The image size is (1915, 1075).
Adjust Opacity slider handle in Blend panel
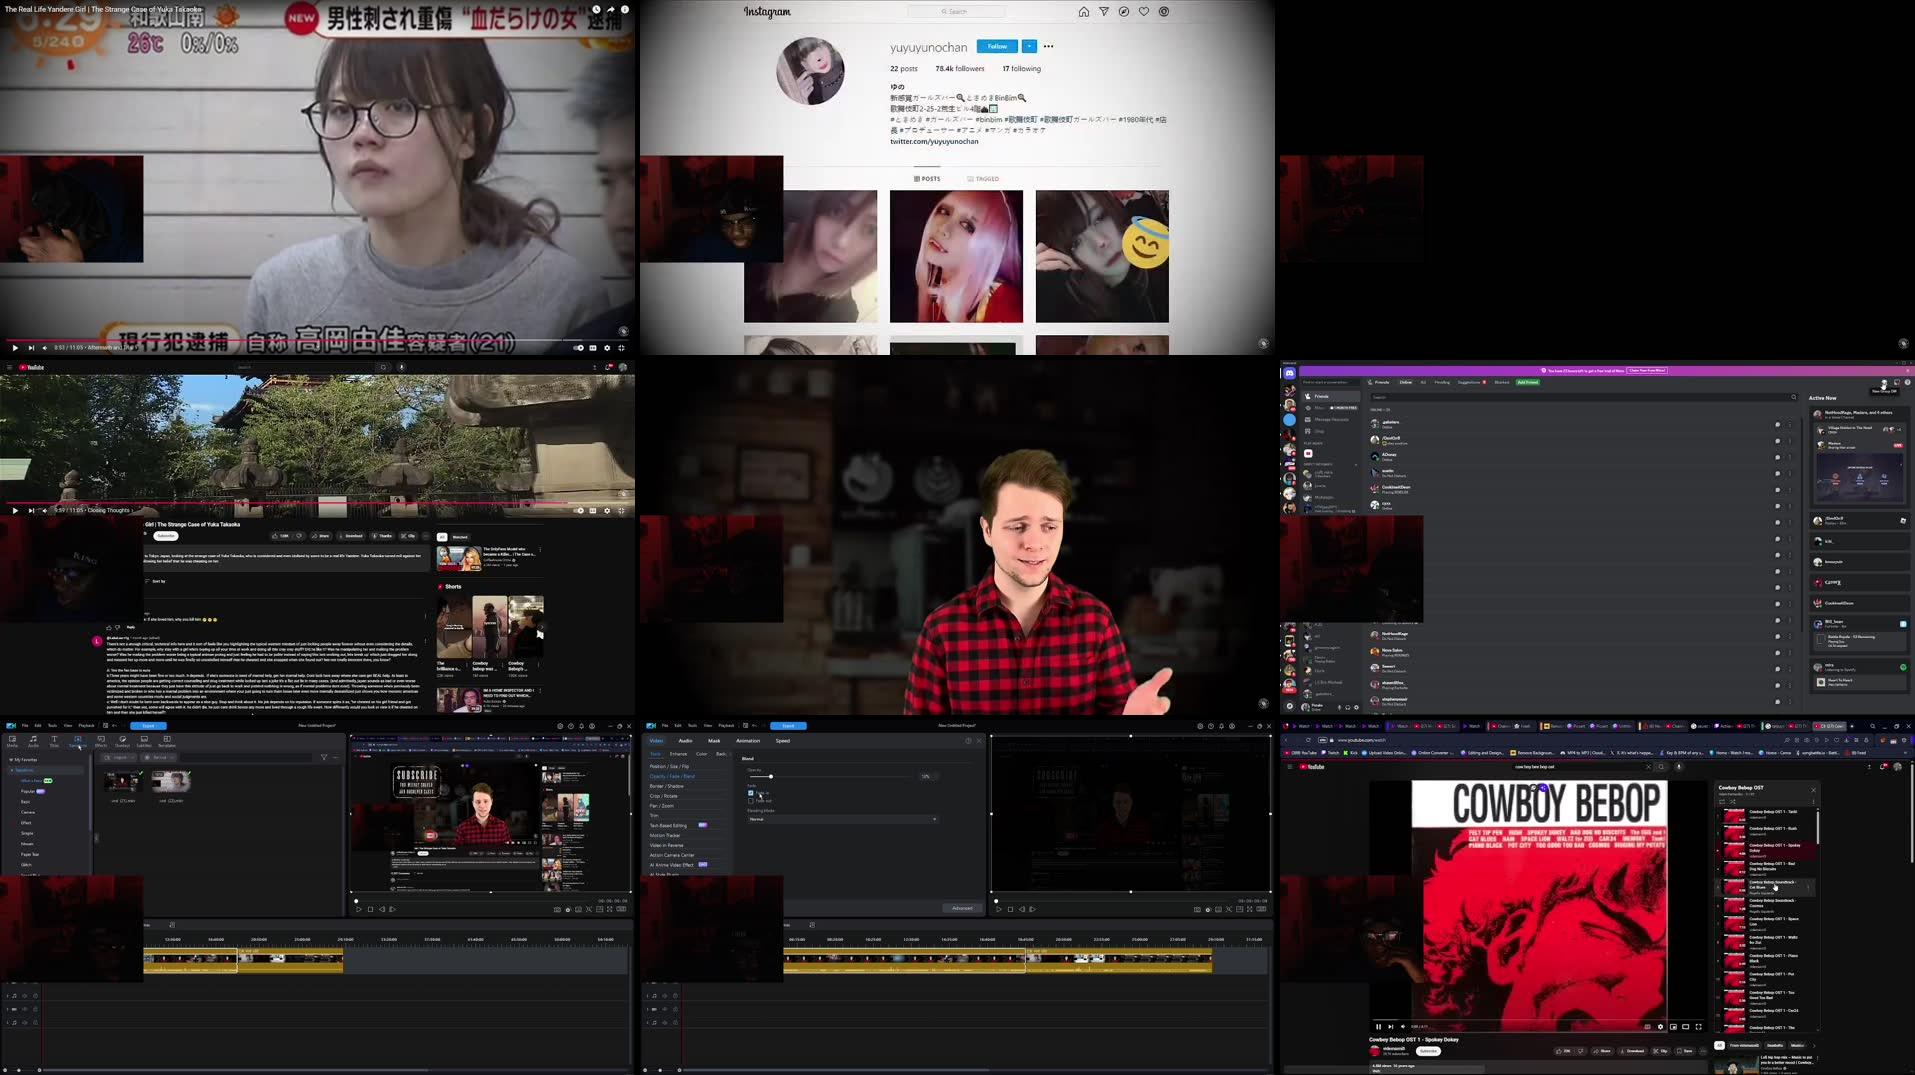[x=771, y=776]
